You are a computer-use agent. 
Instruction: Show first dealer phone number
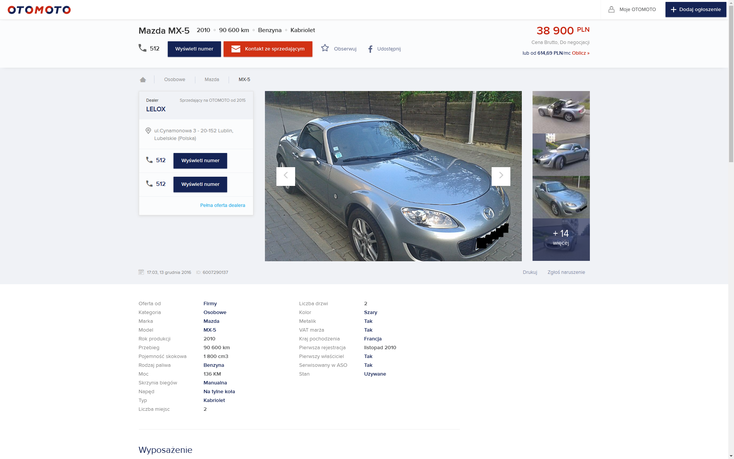pyautogui.click(x=200, y=160)
